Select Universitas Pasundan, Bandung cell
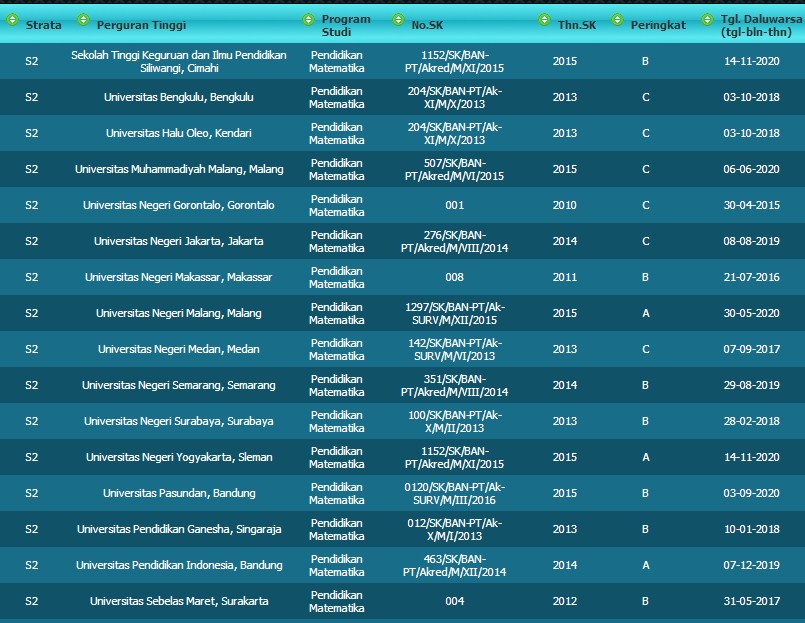 pos(179,493)
